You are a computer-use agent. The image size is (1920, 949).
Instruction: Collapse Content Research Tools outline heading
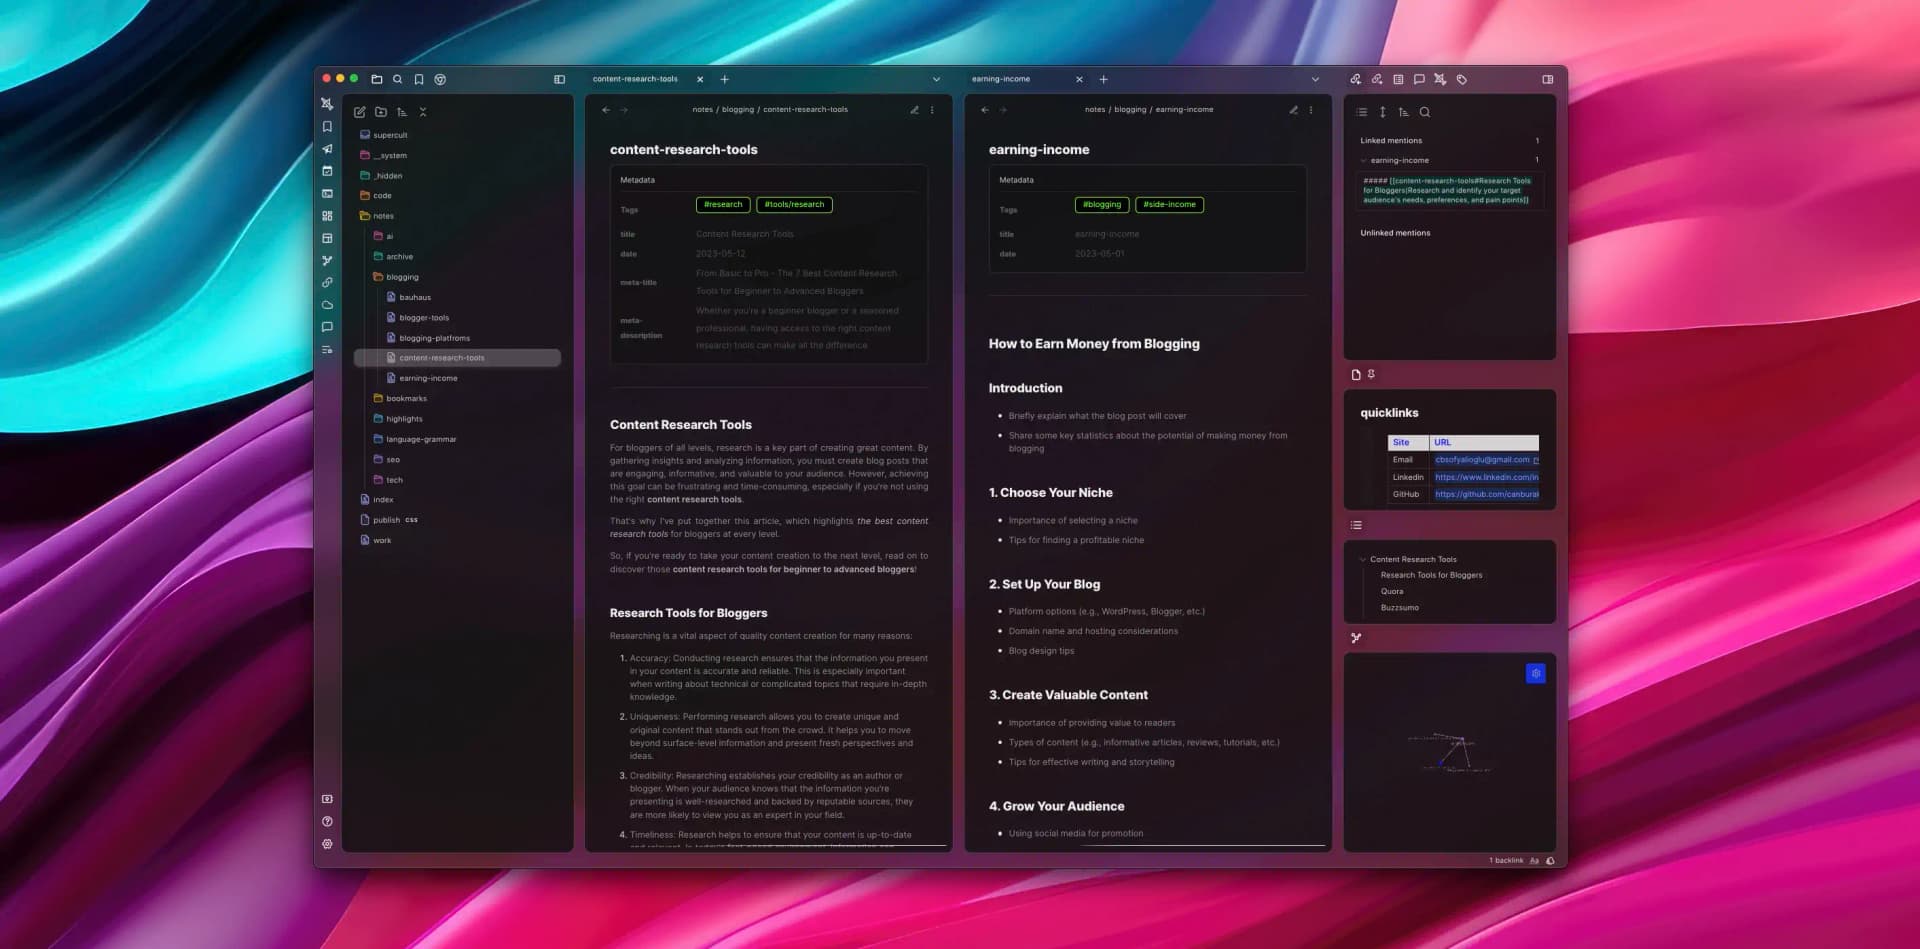click(1362, 559)
